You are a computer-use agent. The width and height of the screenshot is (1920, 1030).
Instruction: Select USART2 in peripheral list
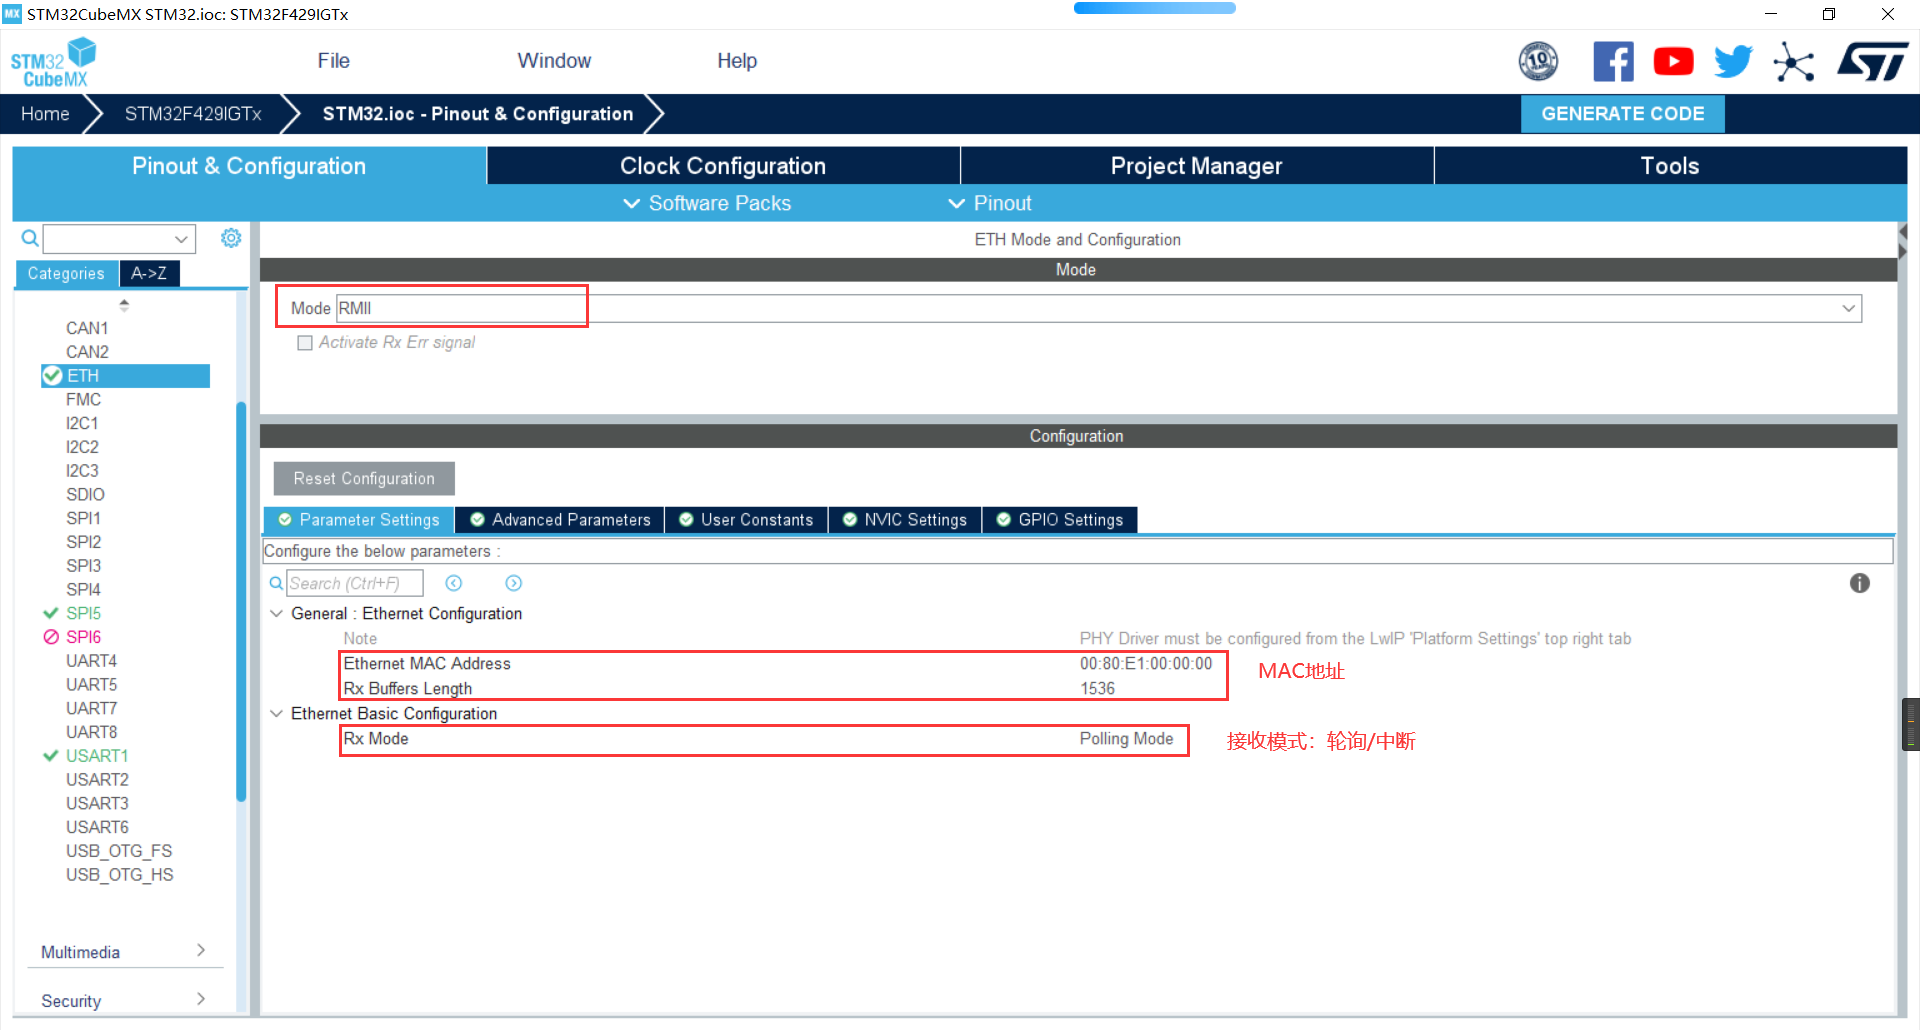coord(97,780)
